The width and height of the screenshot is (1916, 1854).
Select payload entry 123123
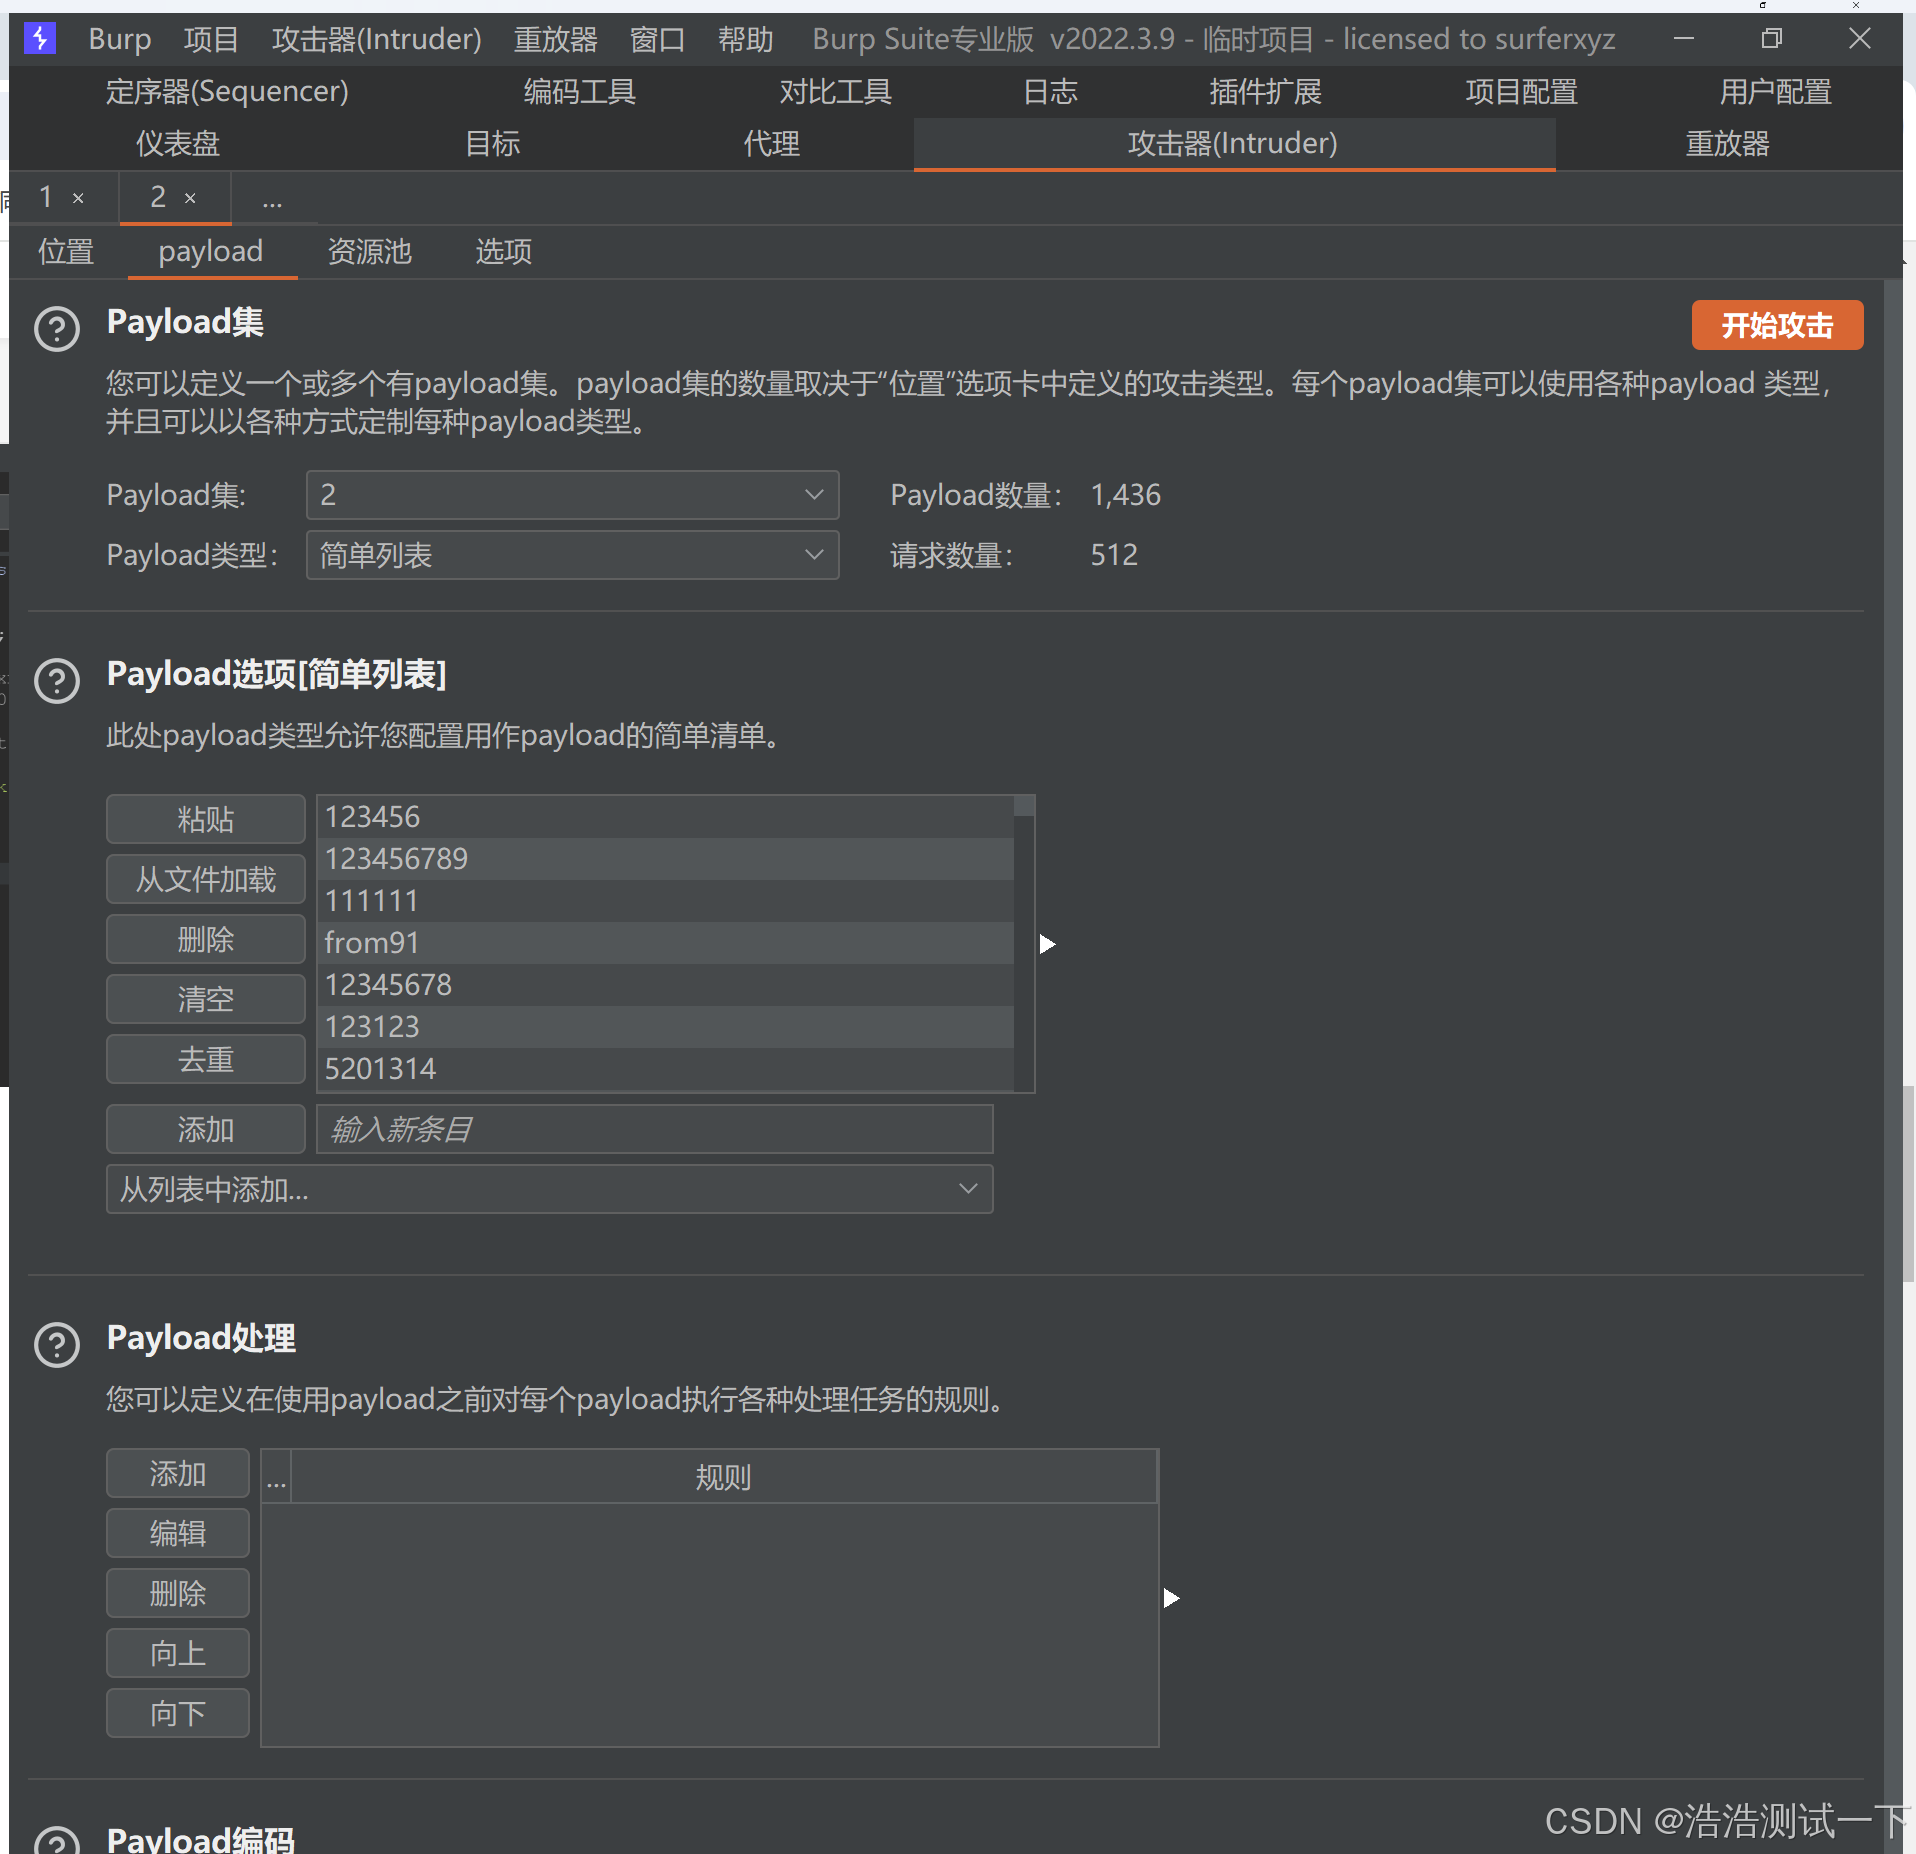(x=666, y=1027)
